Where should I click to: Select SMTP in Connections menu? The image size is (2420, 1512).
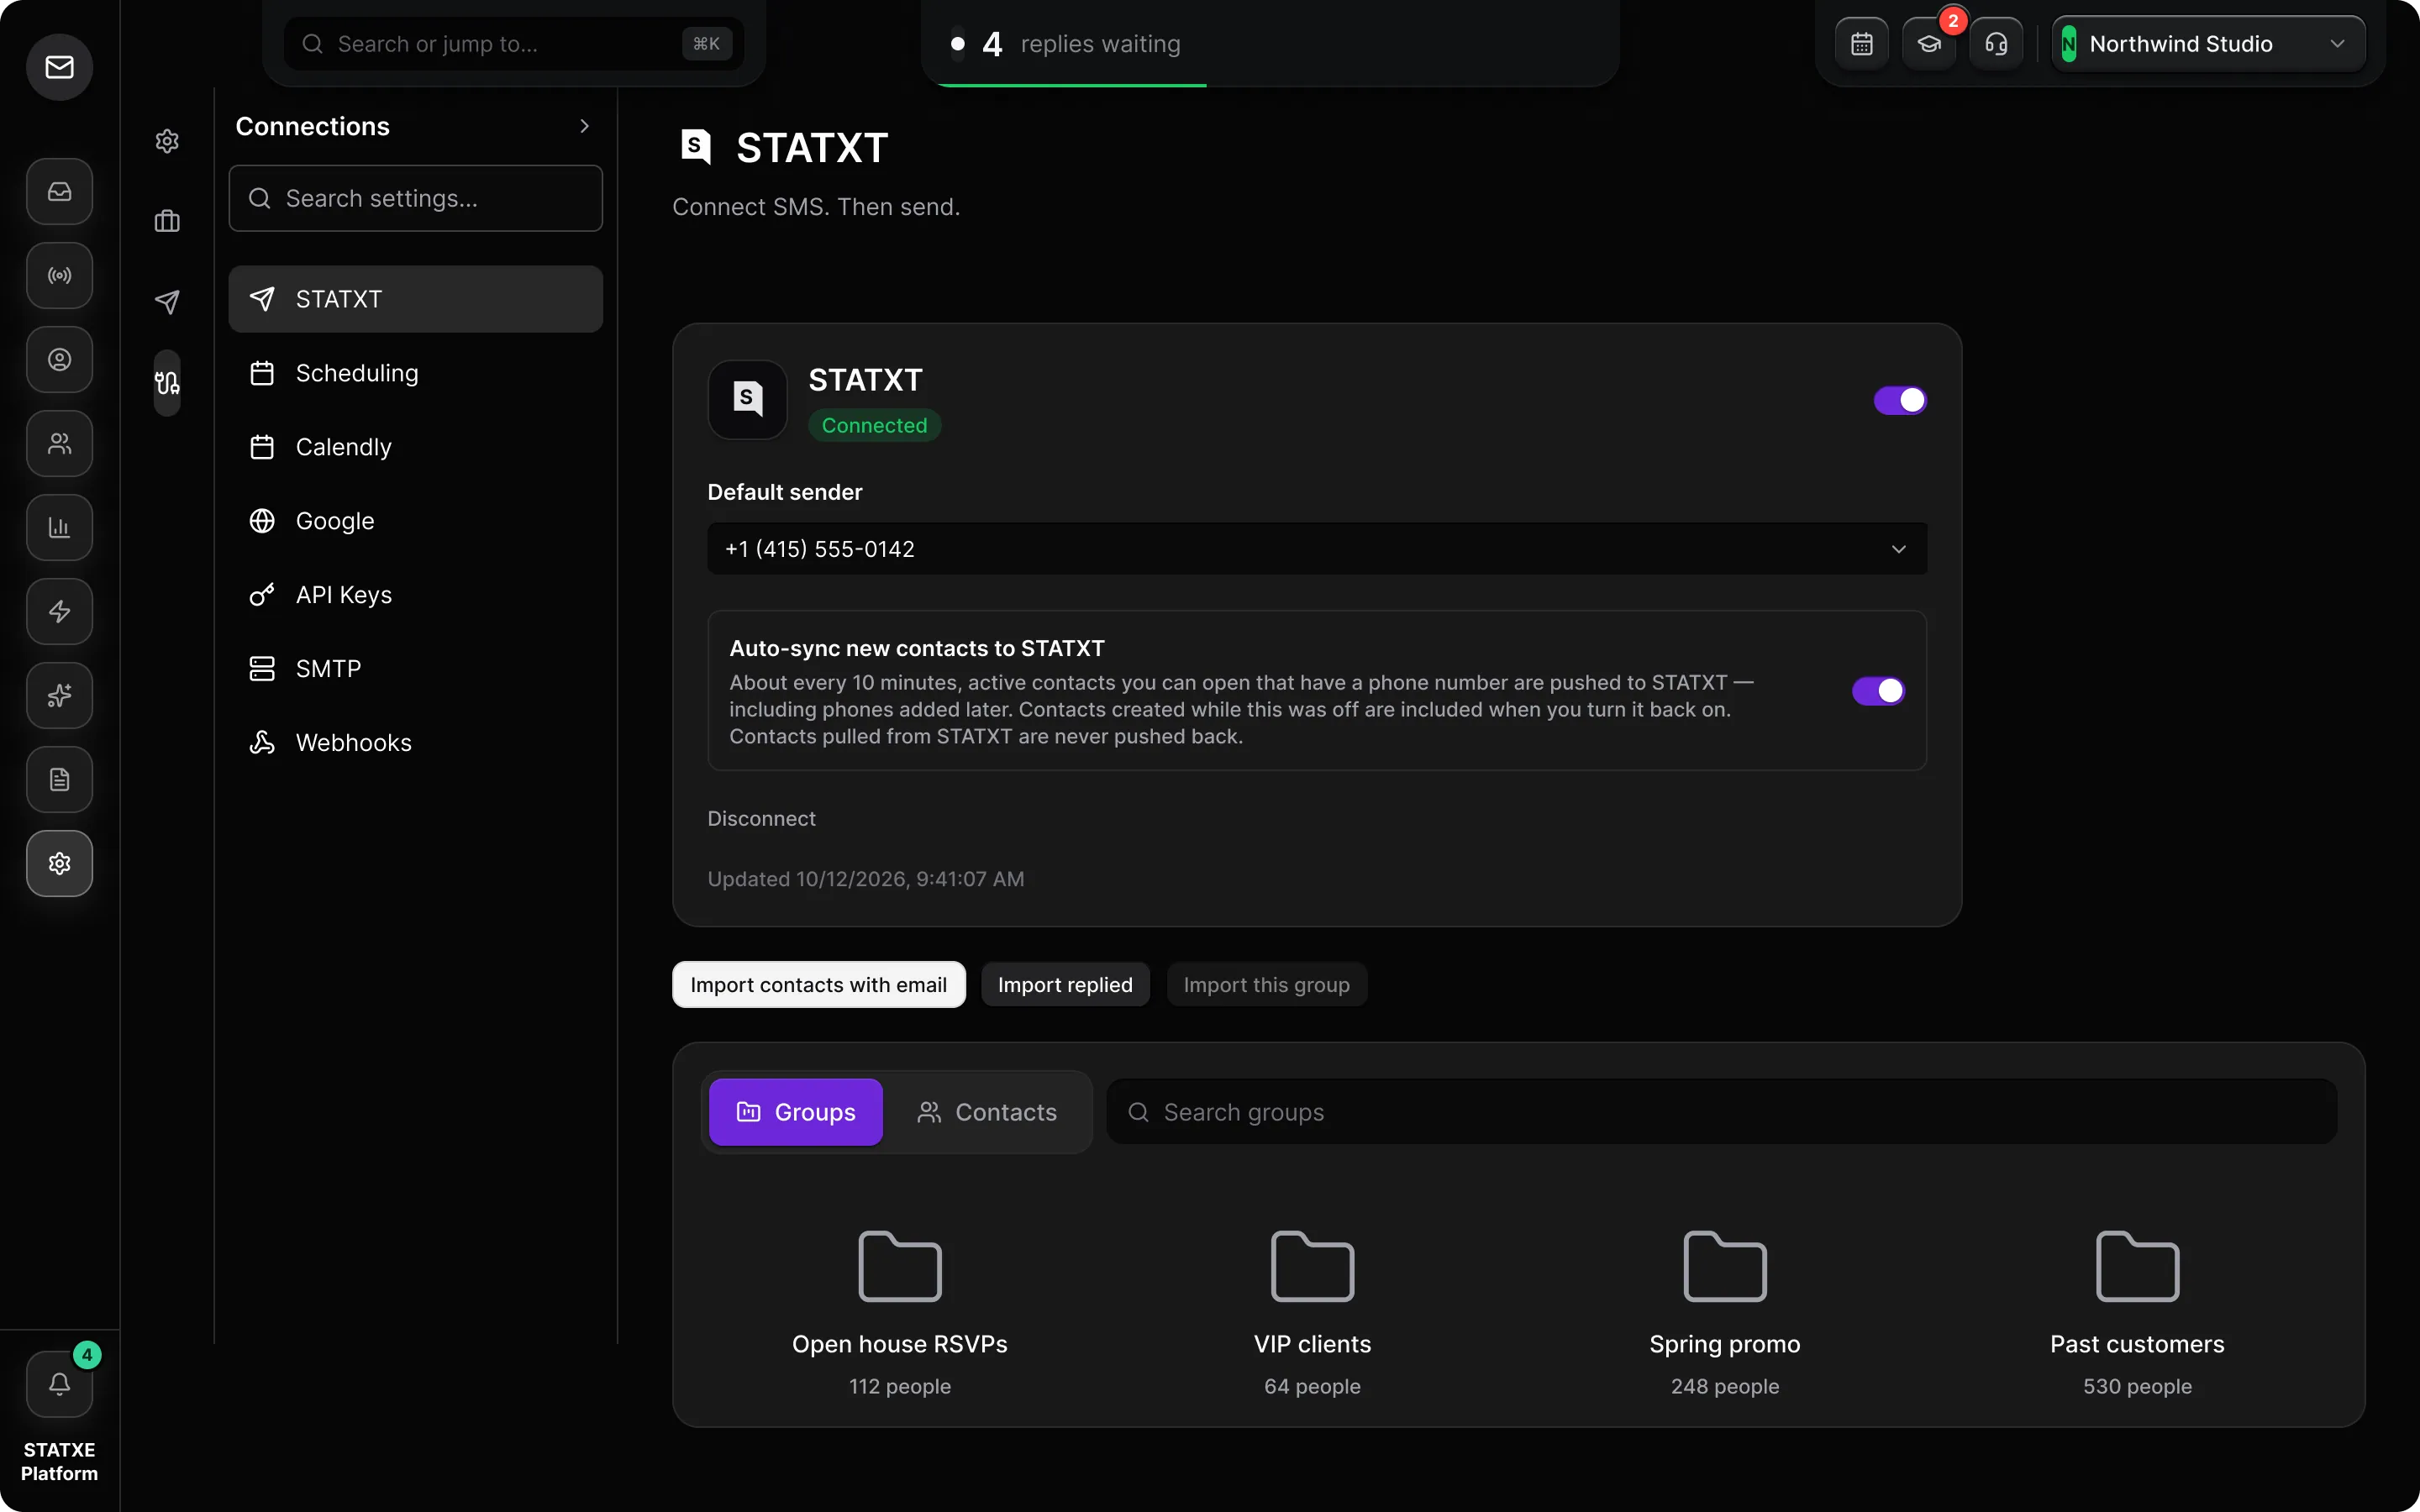(415, 669)
